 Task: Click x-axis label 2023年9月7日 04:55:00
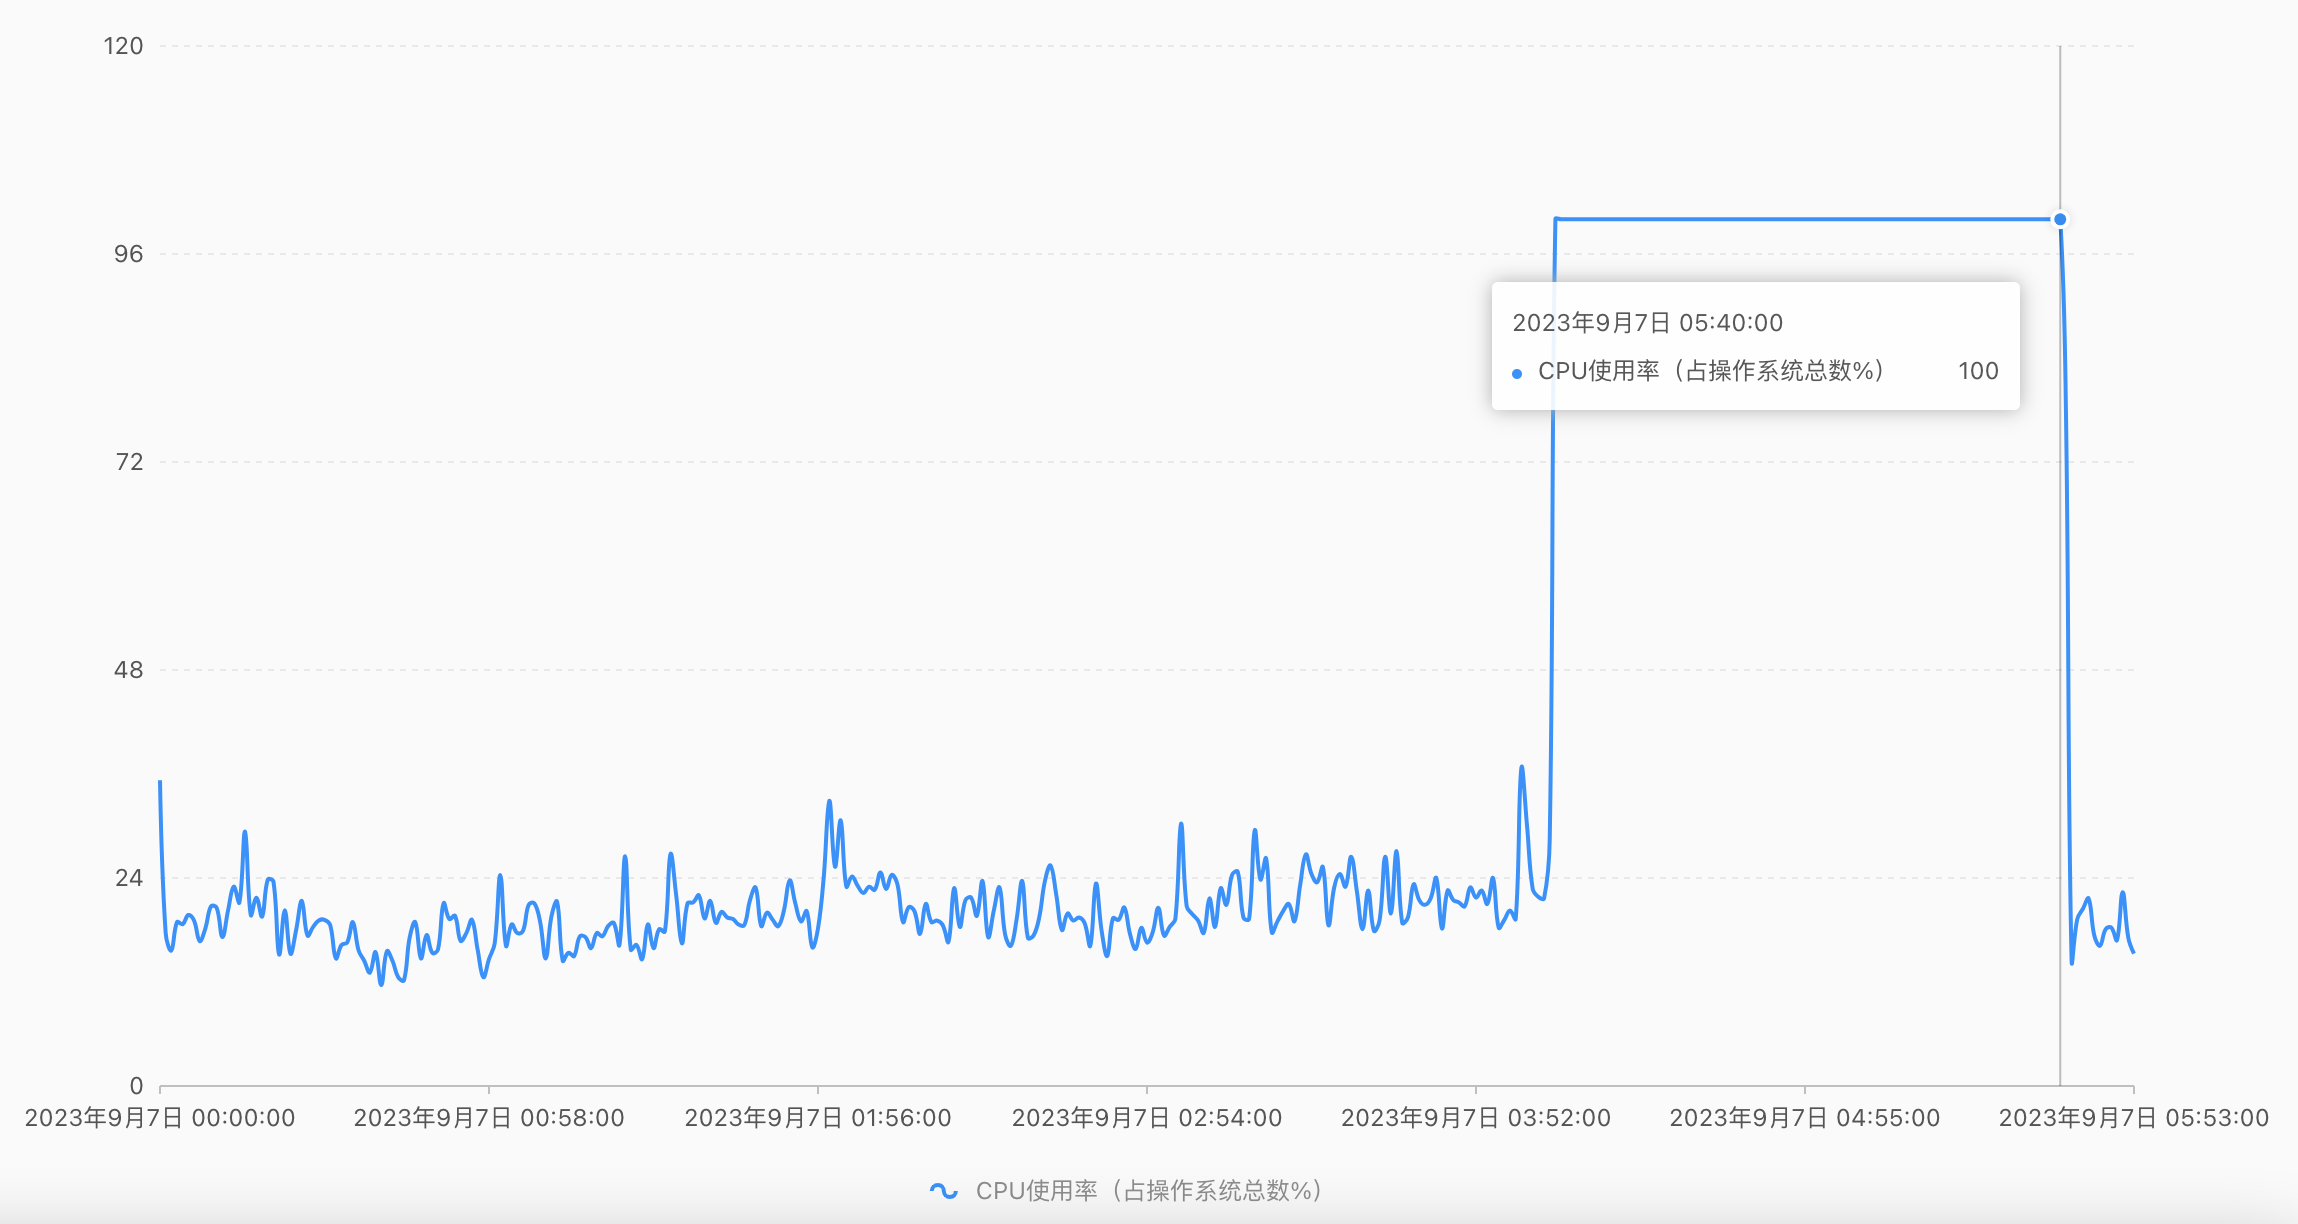pos(1805,1118)
